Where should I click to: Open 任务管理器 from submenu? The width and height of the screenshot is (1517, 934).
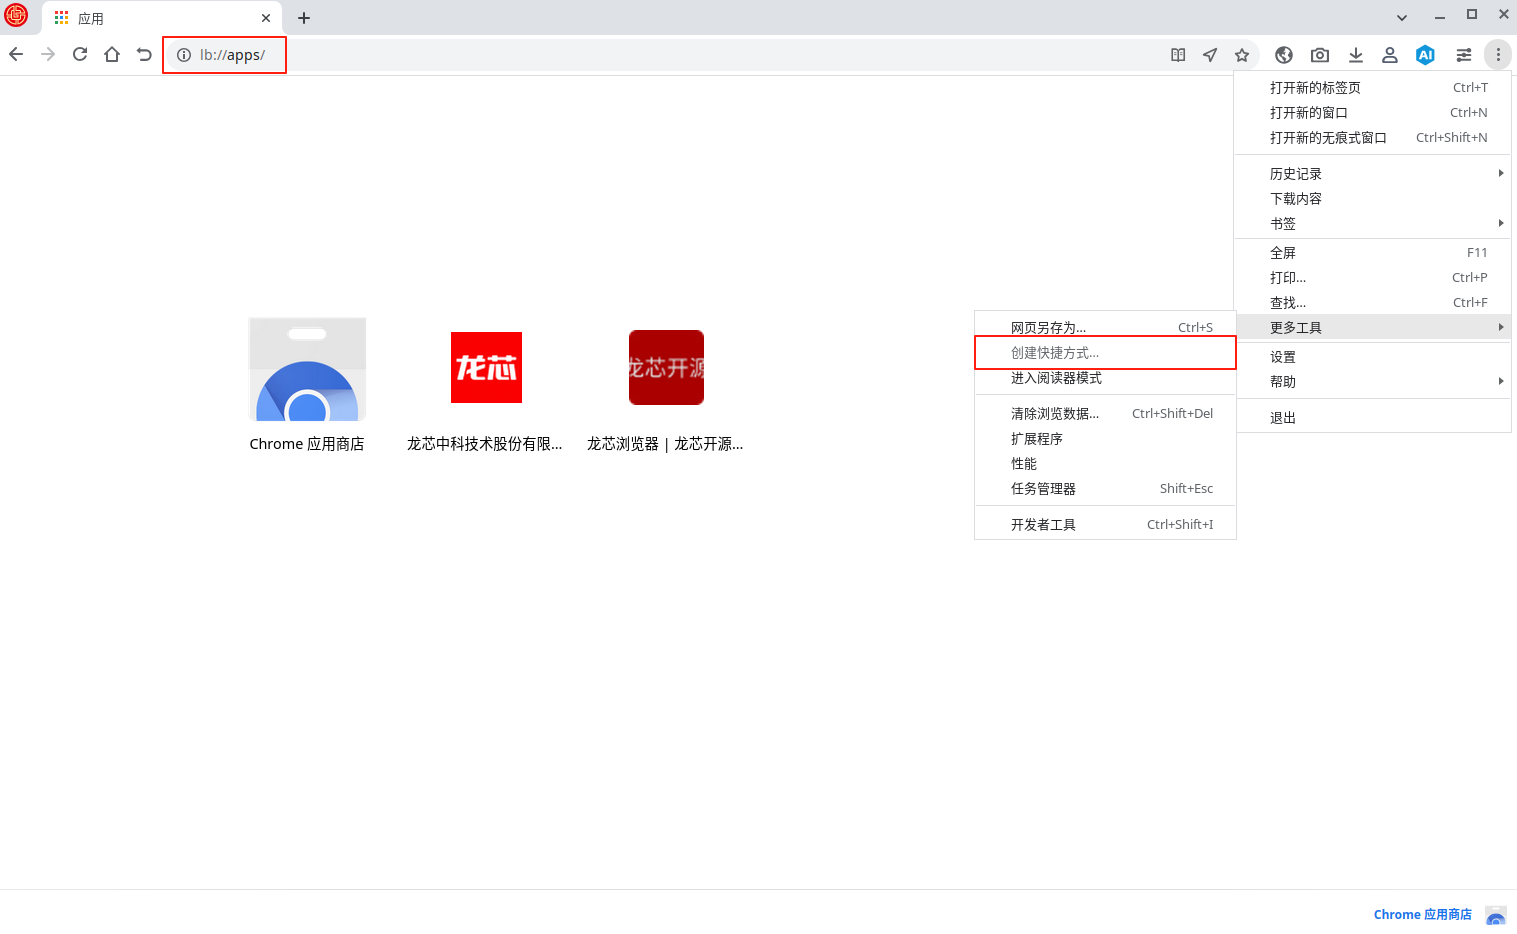click(x=1106, y=489)
